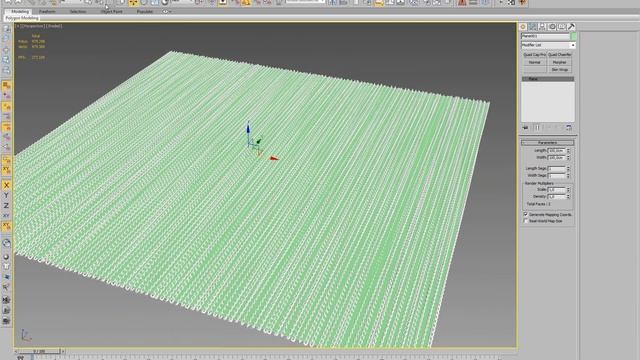Switch to the Selection ribbon tab
This screenshot has height=360, width=640.
78,11
